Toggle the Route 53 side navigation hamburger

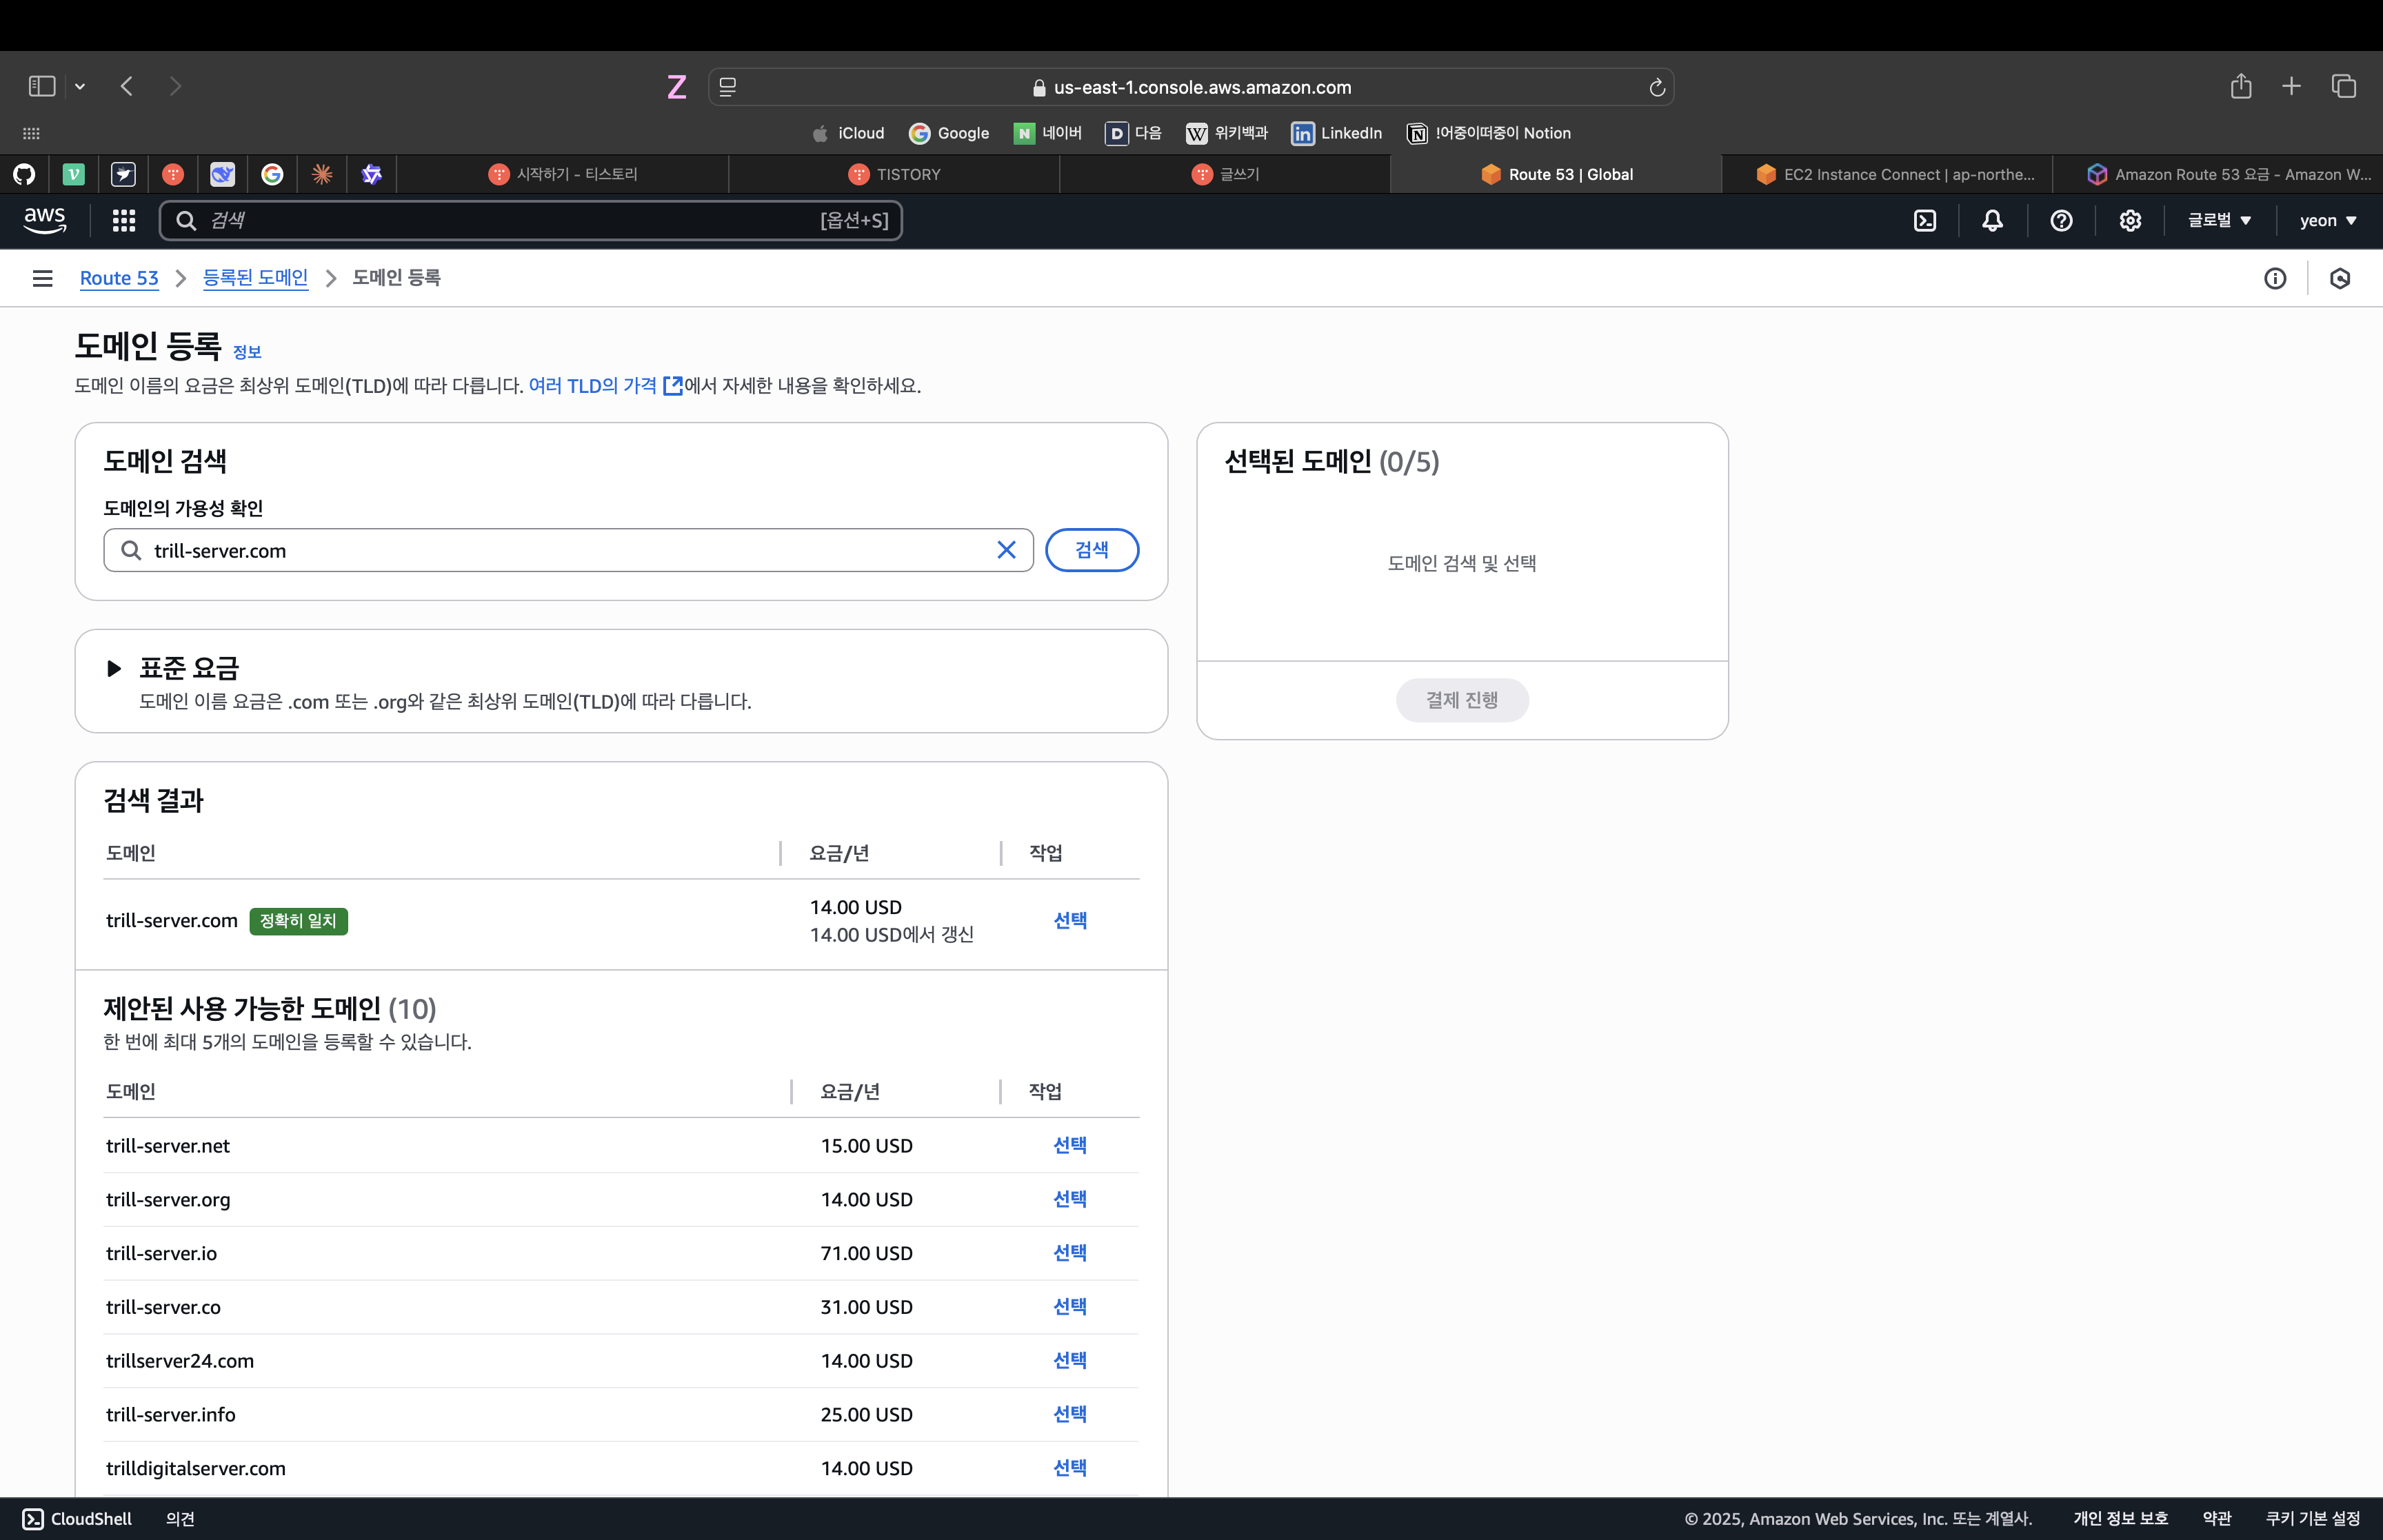(x=42, y=278)
